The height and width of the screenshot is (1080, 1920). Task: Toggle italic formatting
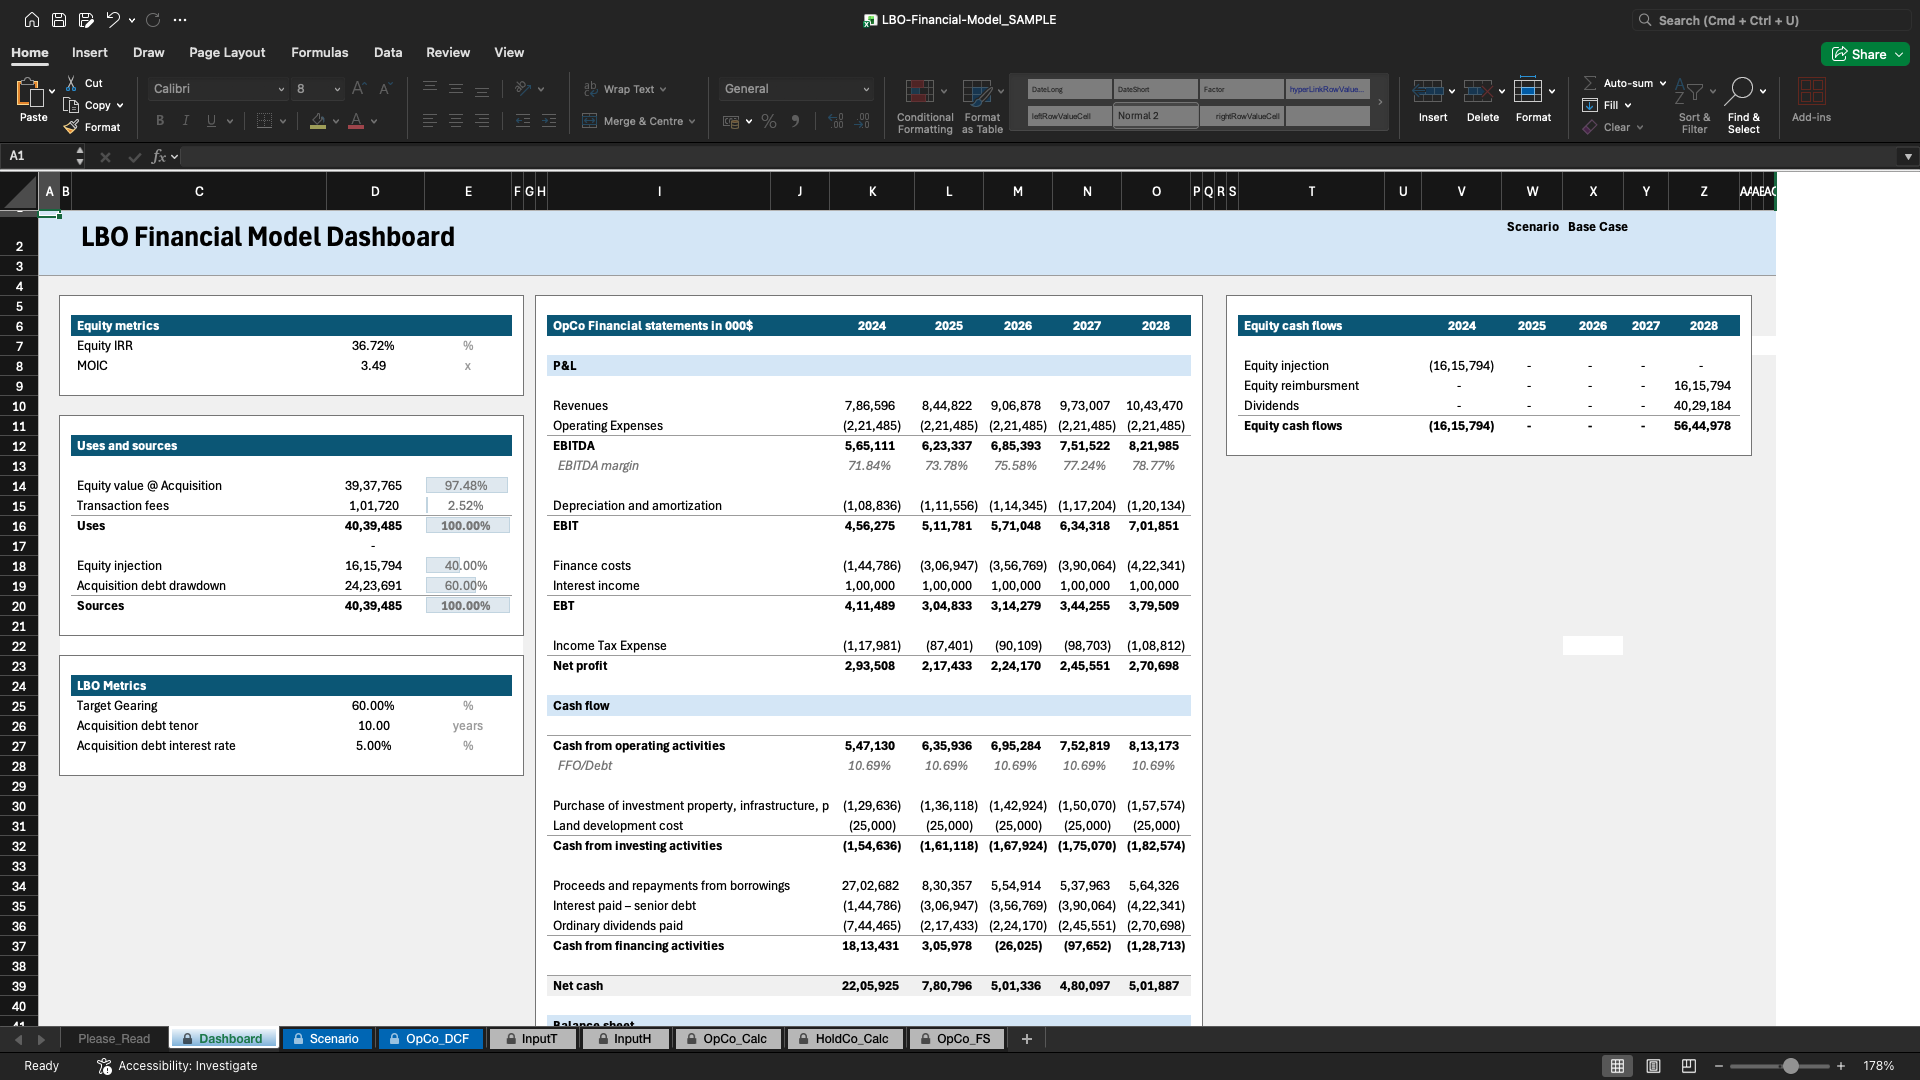pyautogui.click(x=185, y=120)
